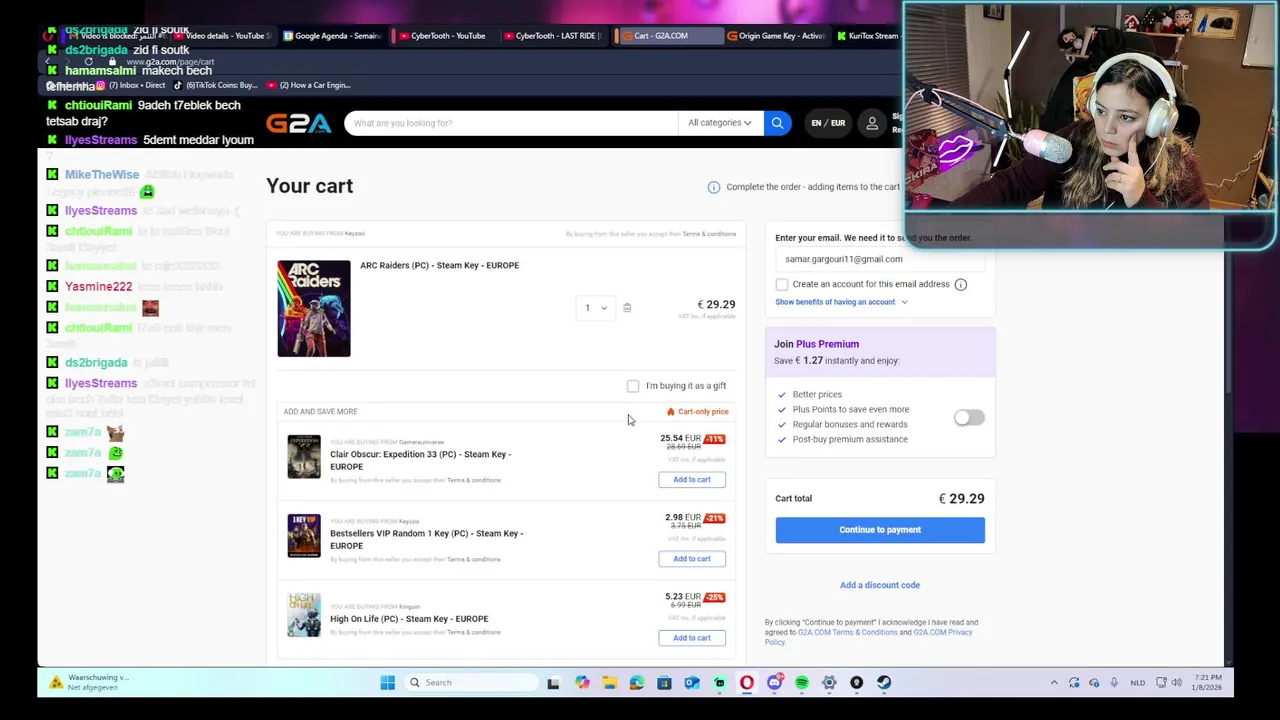
Task: Click the email address input field
Action: (880, 260)
